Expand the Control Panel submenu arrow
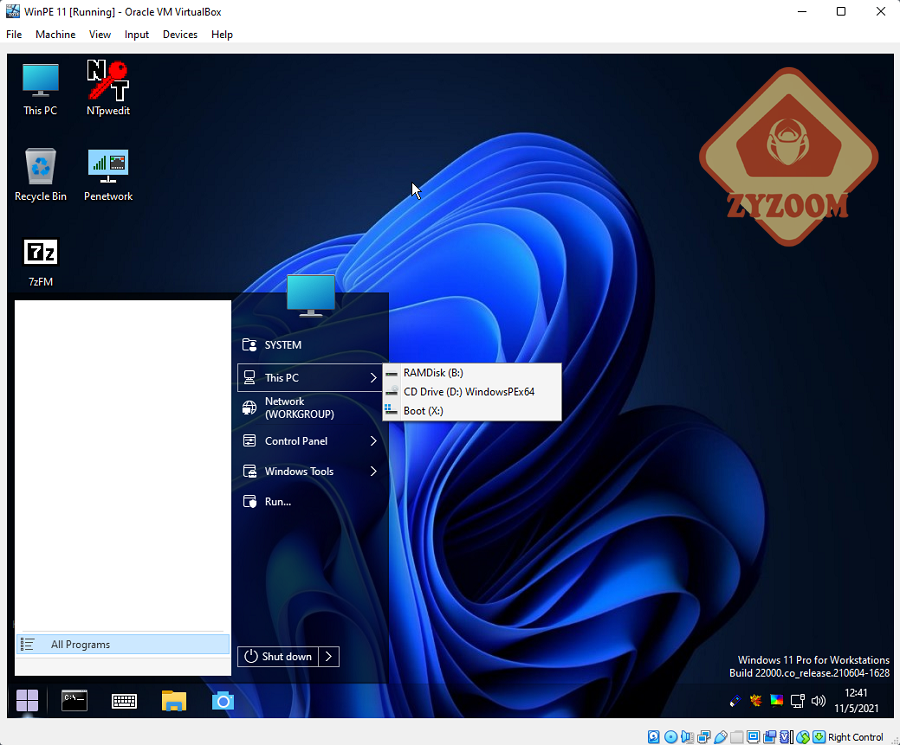 click(373, 441)
